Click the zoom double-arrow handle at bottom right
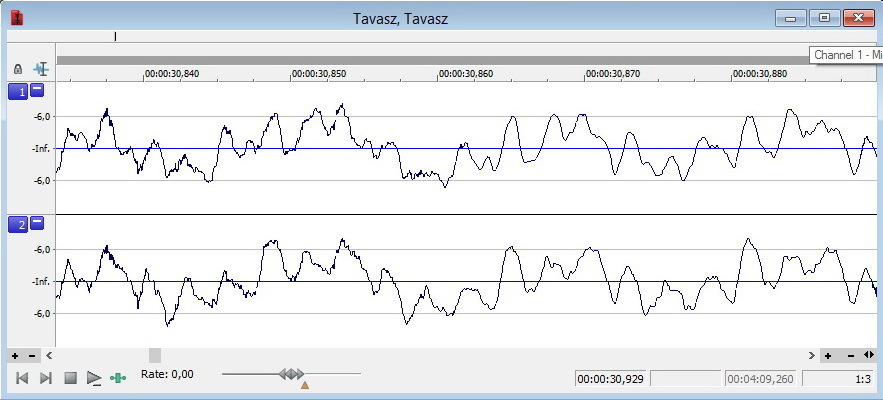The image size is (883, 400). 869,355
